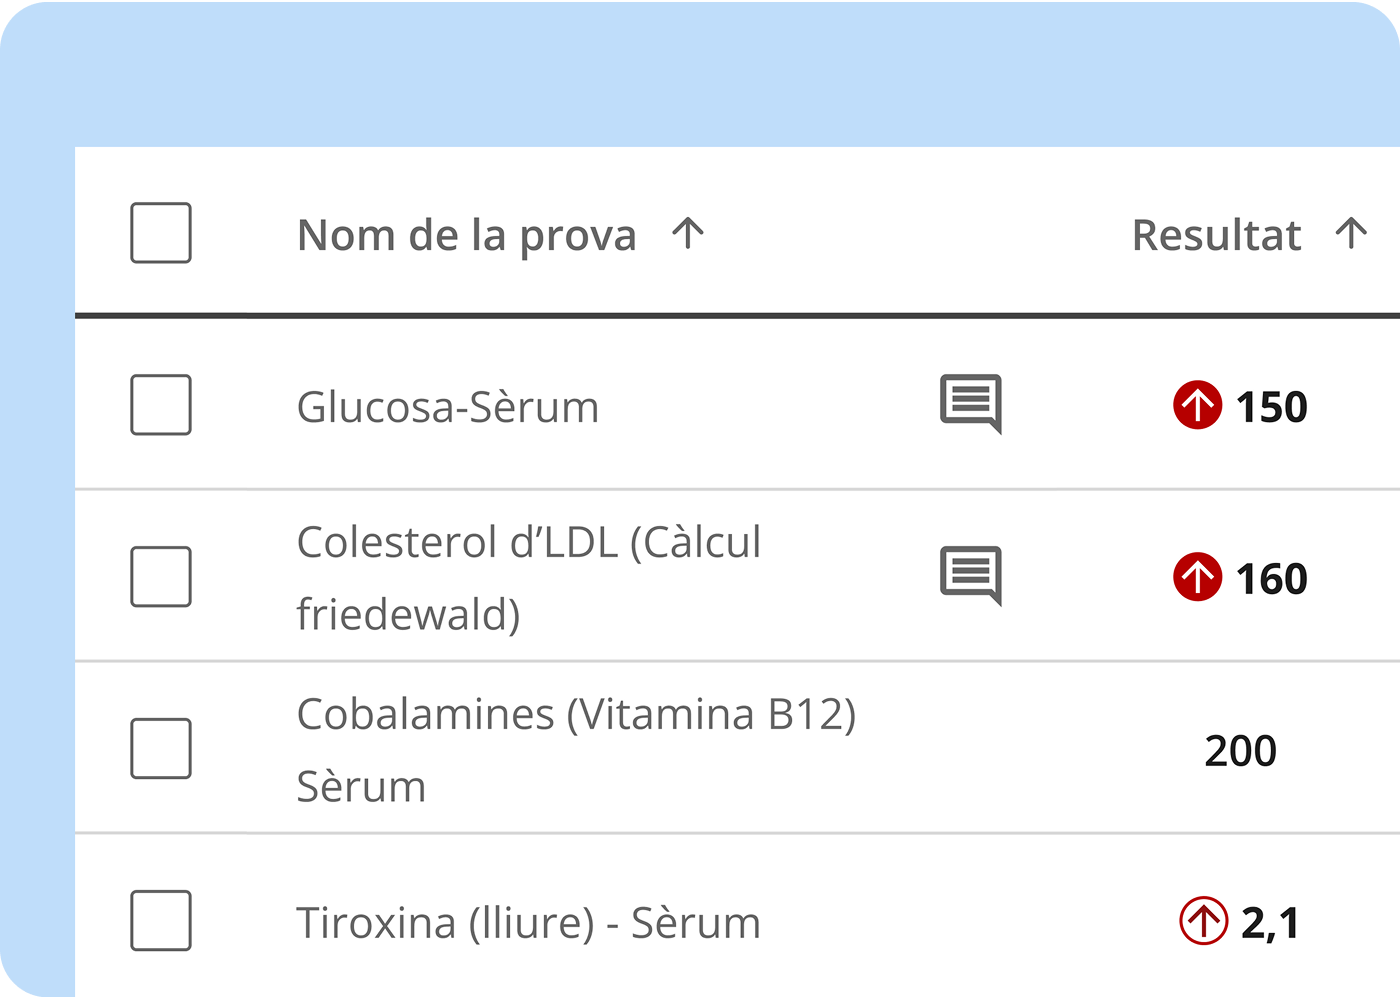This screenshot has height=997, width=1400.
Task: Tick the Tiroxina (lliure) row checkbox
Action: click(x=161, y=921)
